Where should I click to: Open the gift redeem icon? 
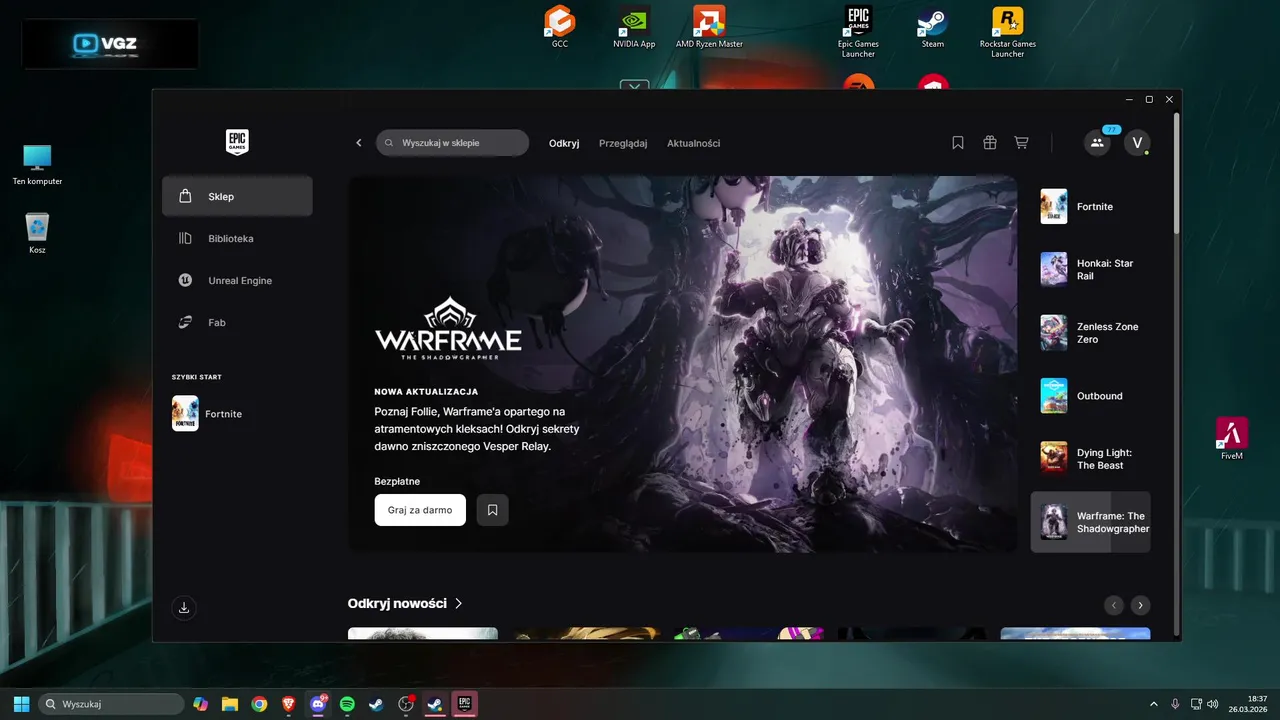pyautogui.click(x=990, y=143)
